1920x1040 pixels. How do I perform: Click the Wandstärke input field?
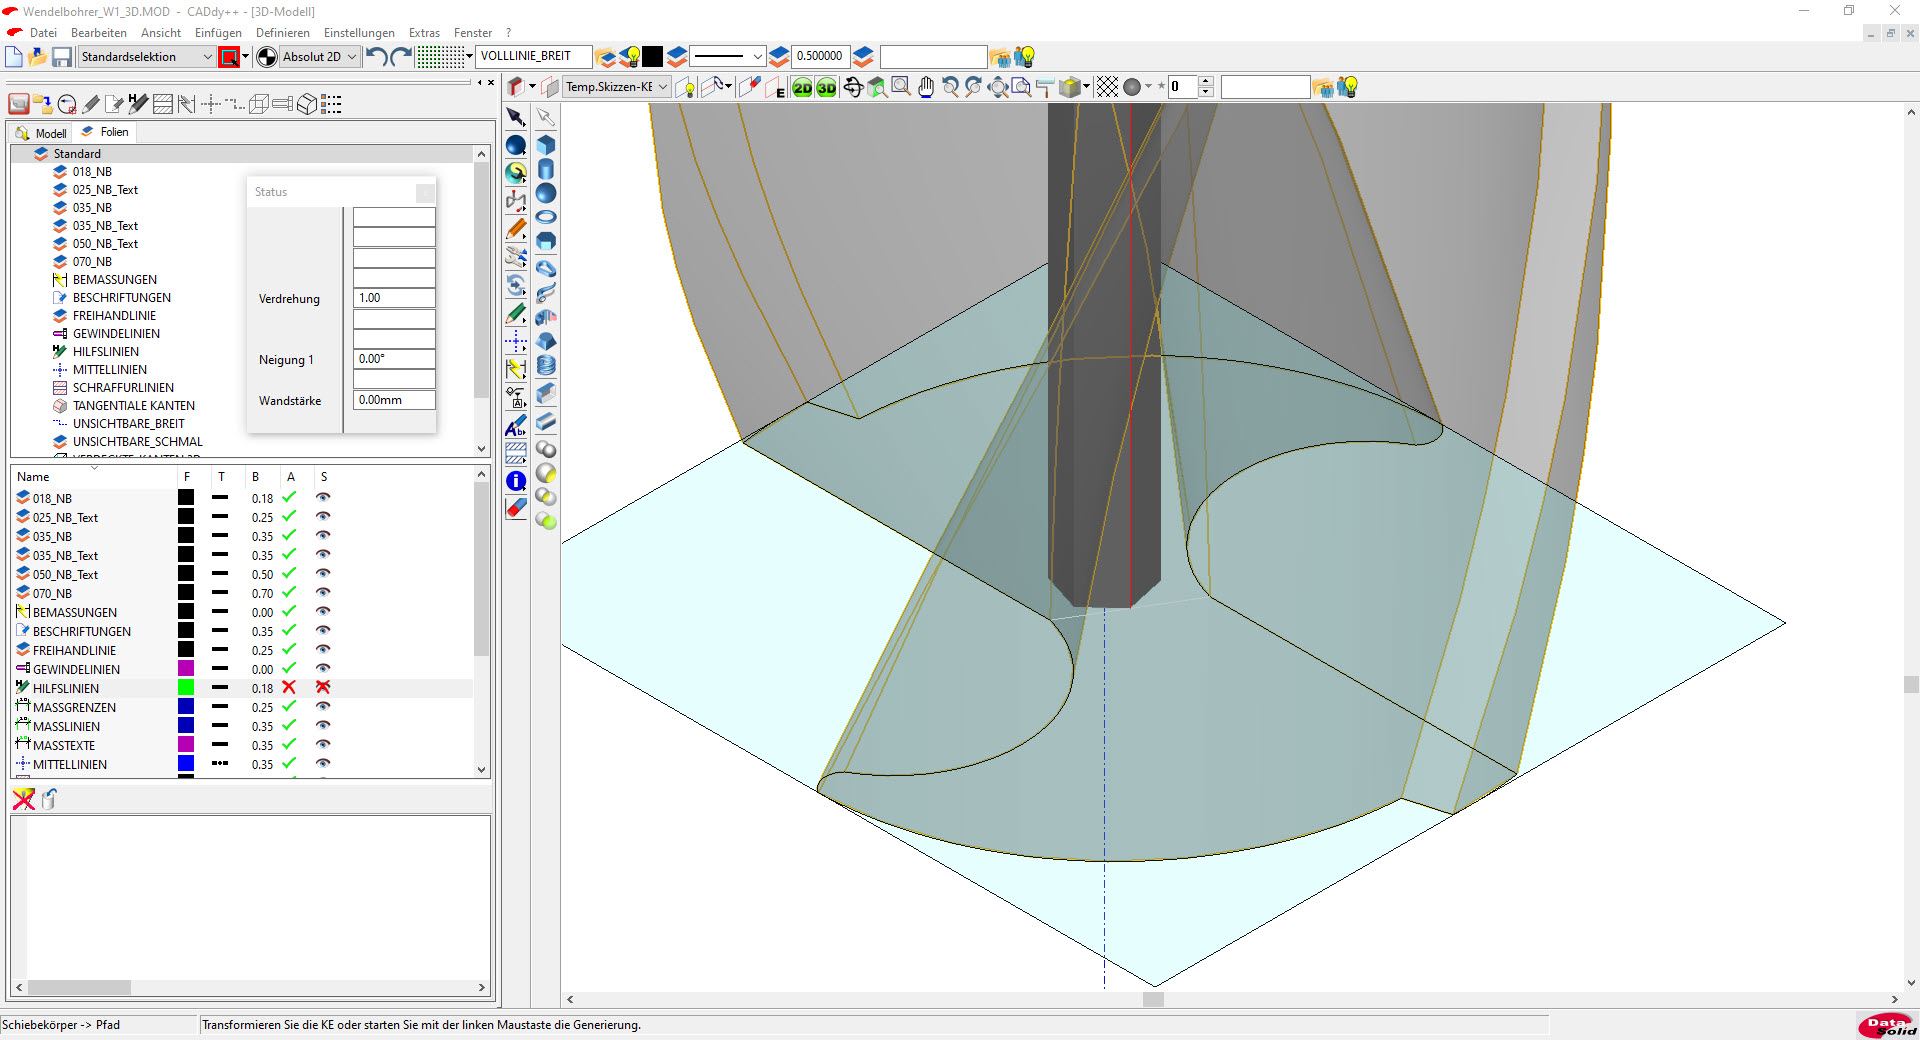[x=394, y=400]
